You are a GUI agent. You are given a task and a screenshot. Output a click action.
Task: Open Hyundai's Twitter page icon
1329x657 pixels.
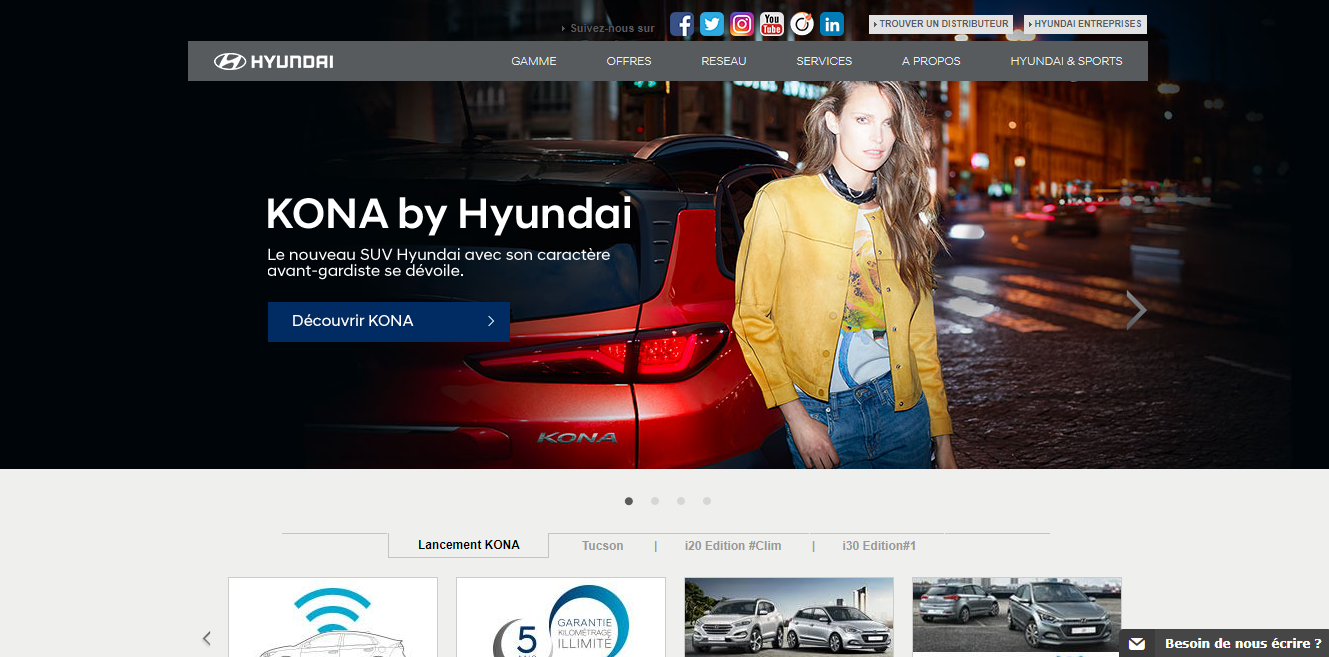pos(712,25)
